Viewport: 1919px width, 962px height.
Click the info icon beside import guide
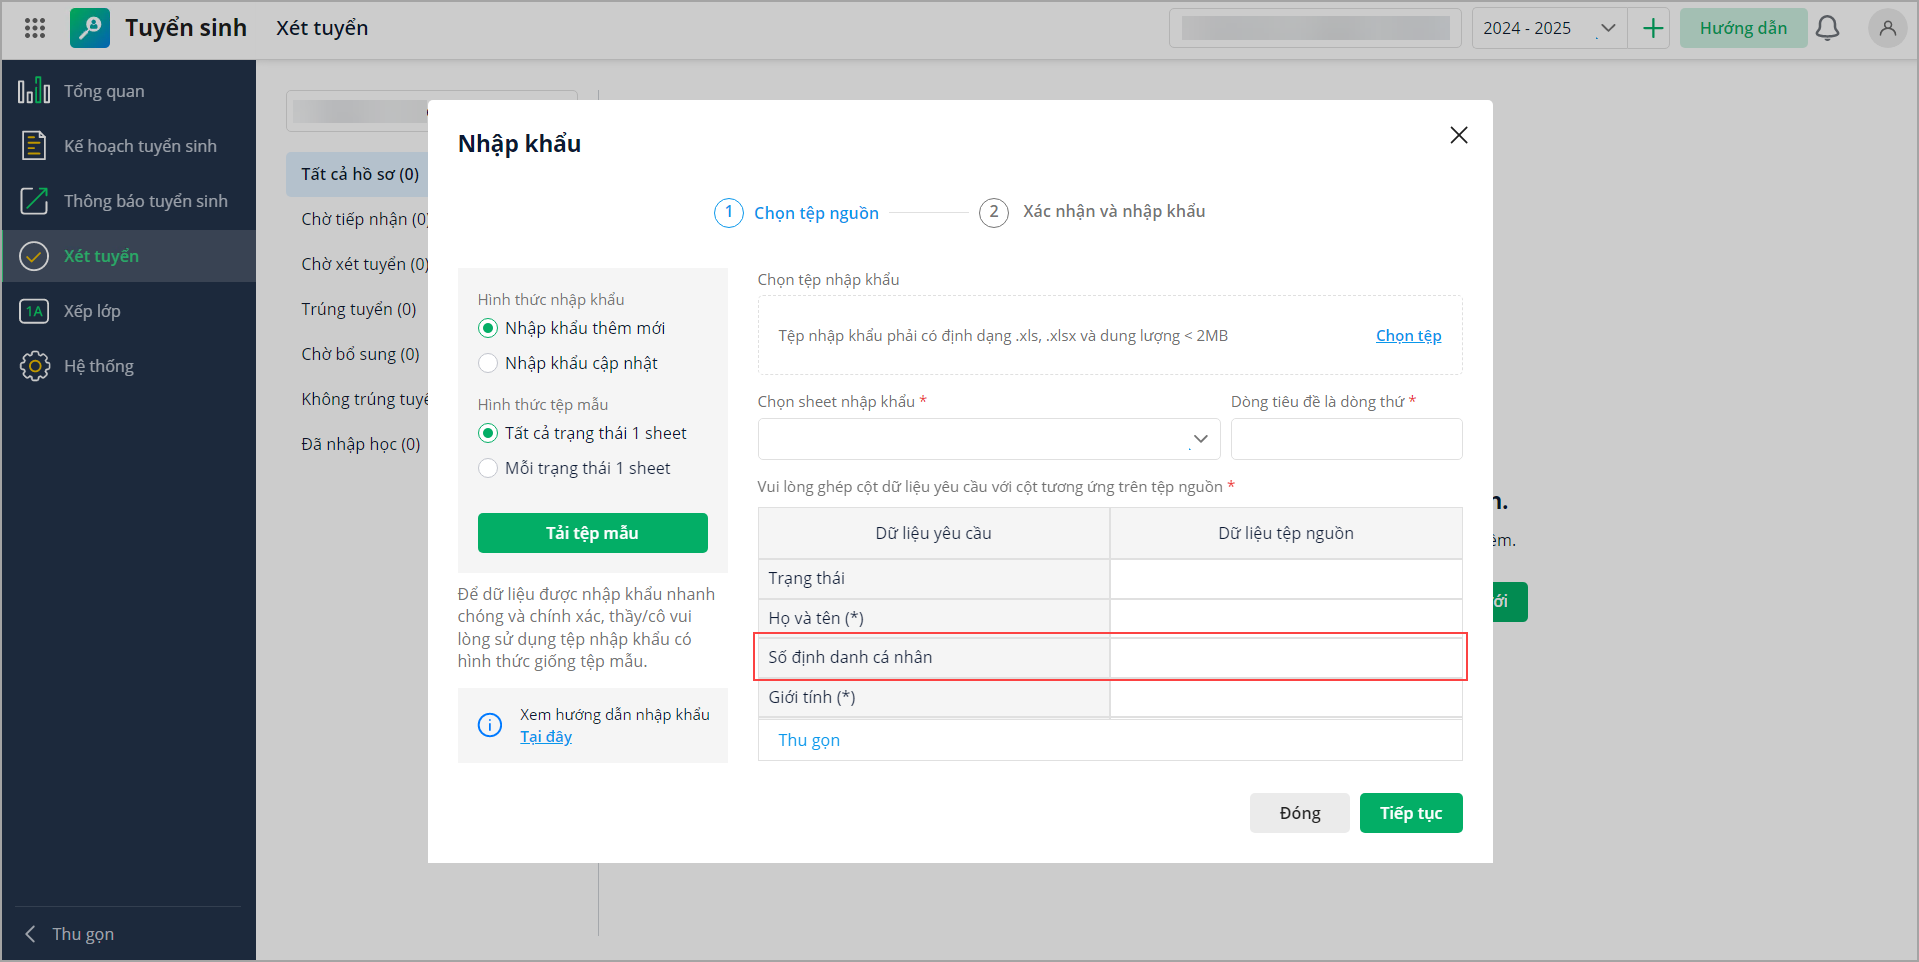(490, 725)
